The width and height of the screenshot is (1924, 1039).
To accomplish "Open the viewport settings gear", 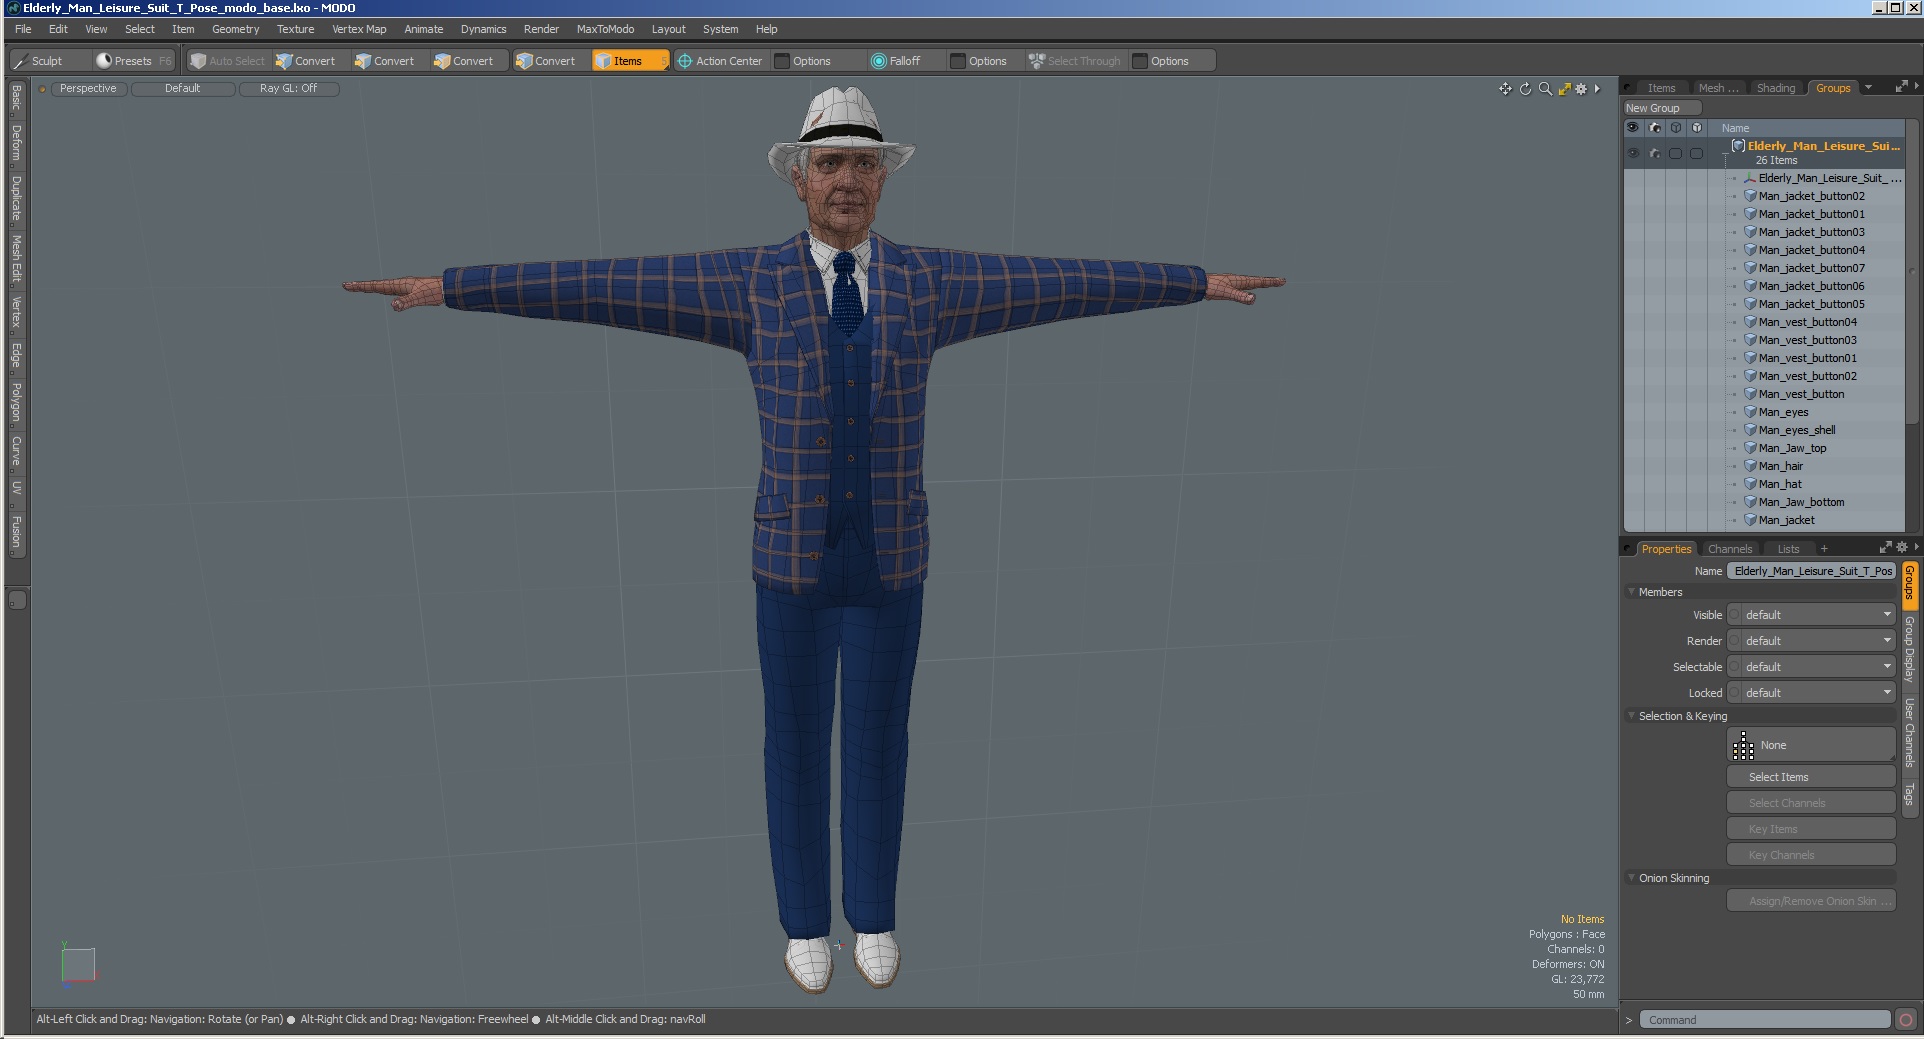I will coord(1581,89).
